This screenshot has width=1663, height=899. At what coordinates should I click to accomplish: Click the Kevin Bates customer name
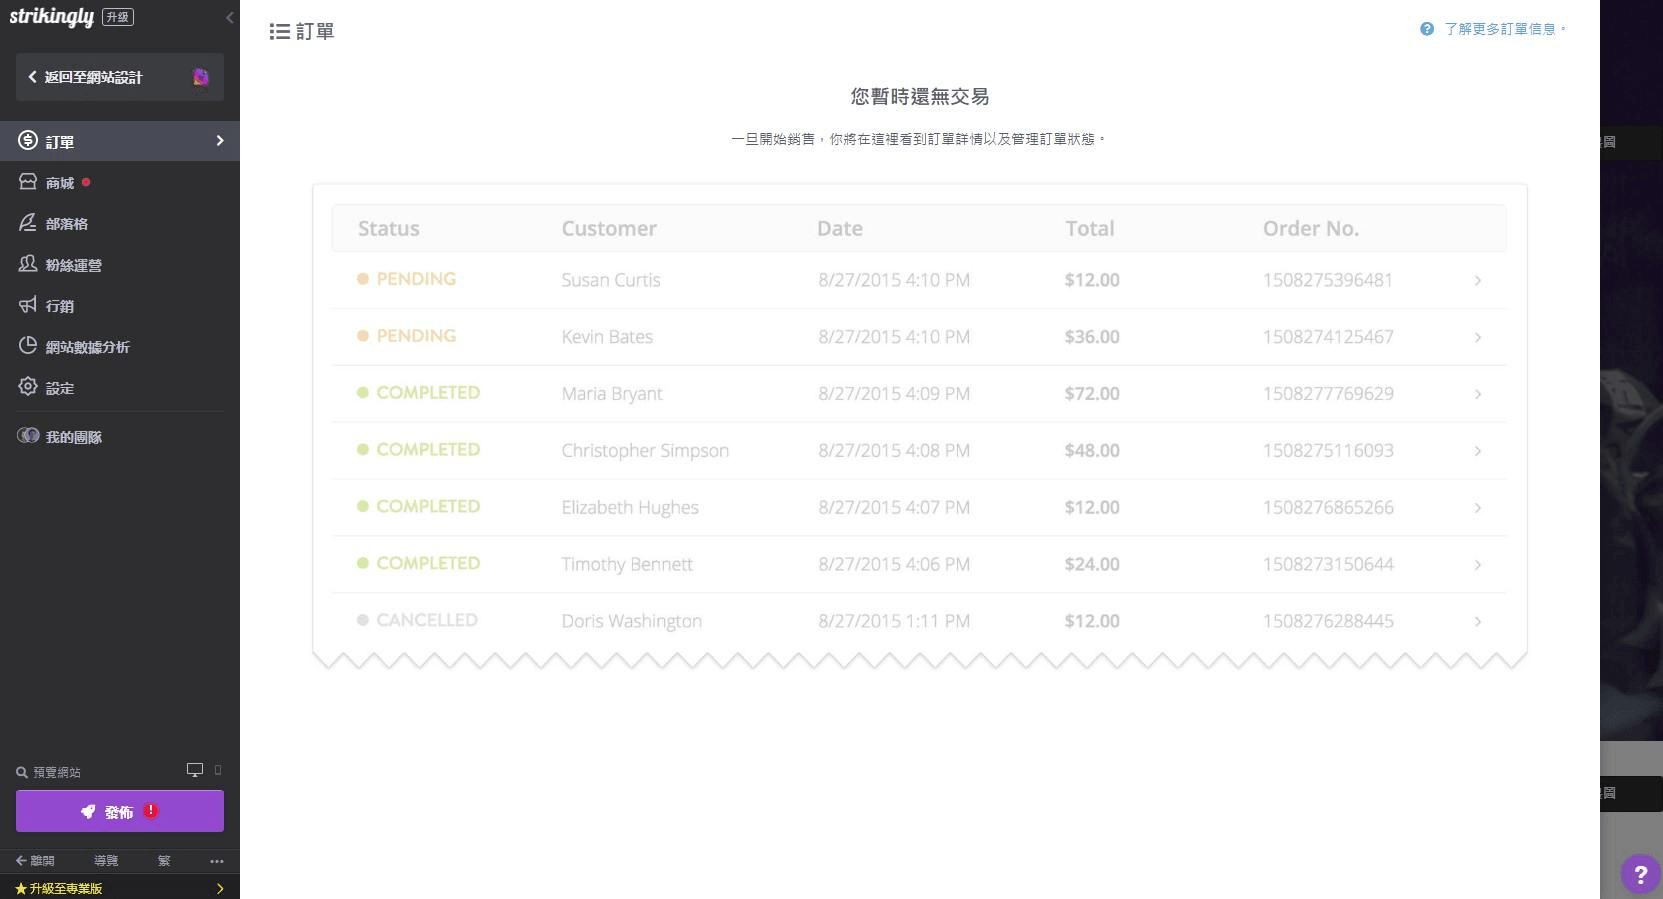point(607,337)
